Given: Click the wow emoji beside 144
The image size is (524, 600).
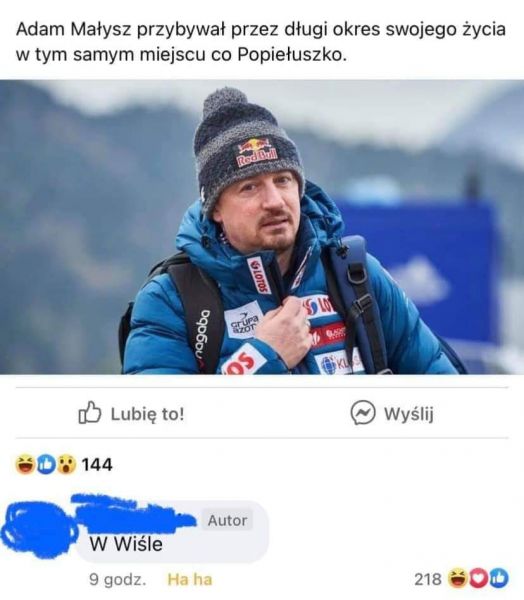Looking at the screenshot, I should pos(66,464).
